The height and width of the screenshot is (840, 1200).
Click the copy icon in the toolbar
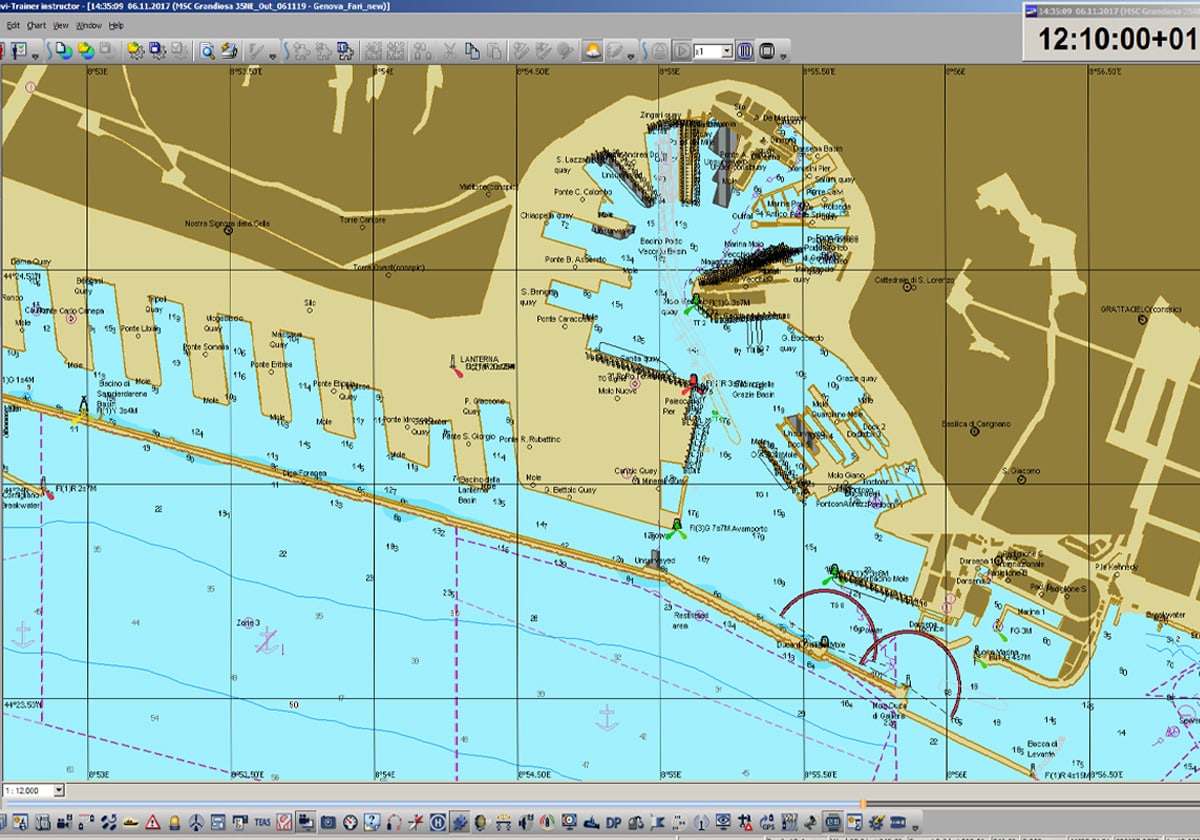(471, 50)
